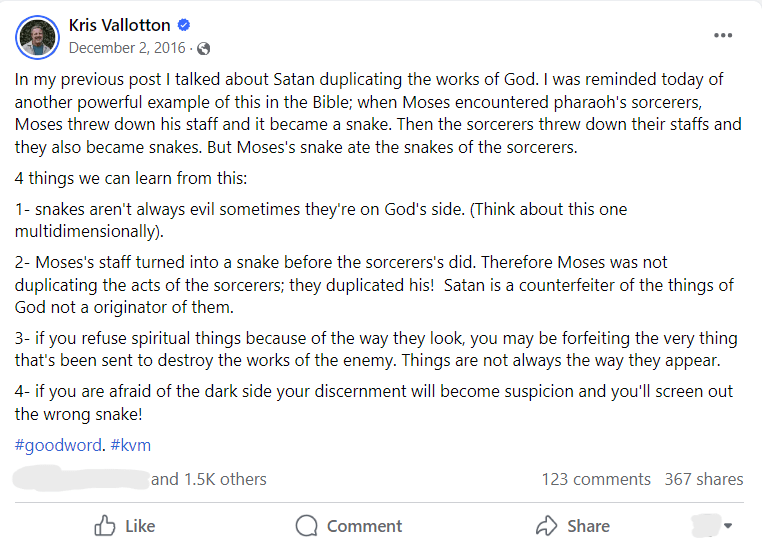This screenshot has width=762, height=538.
Task: View the 367 shares list
Action: [x=704, y=479]
